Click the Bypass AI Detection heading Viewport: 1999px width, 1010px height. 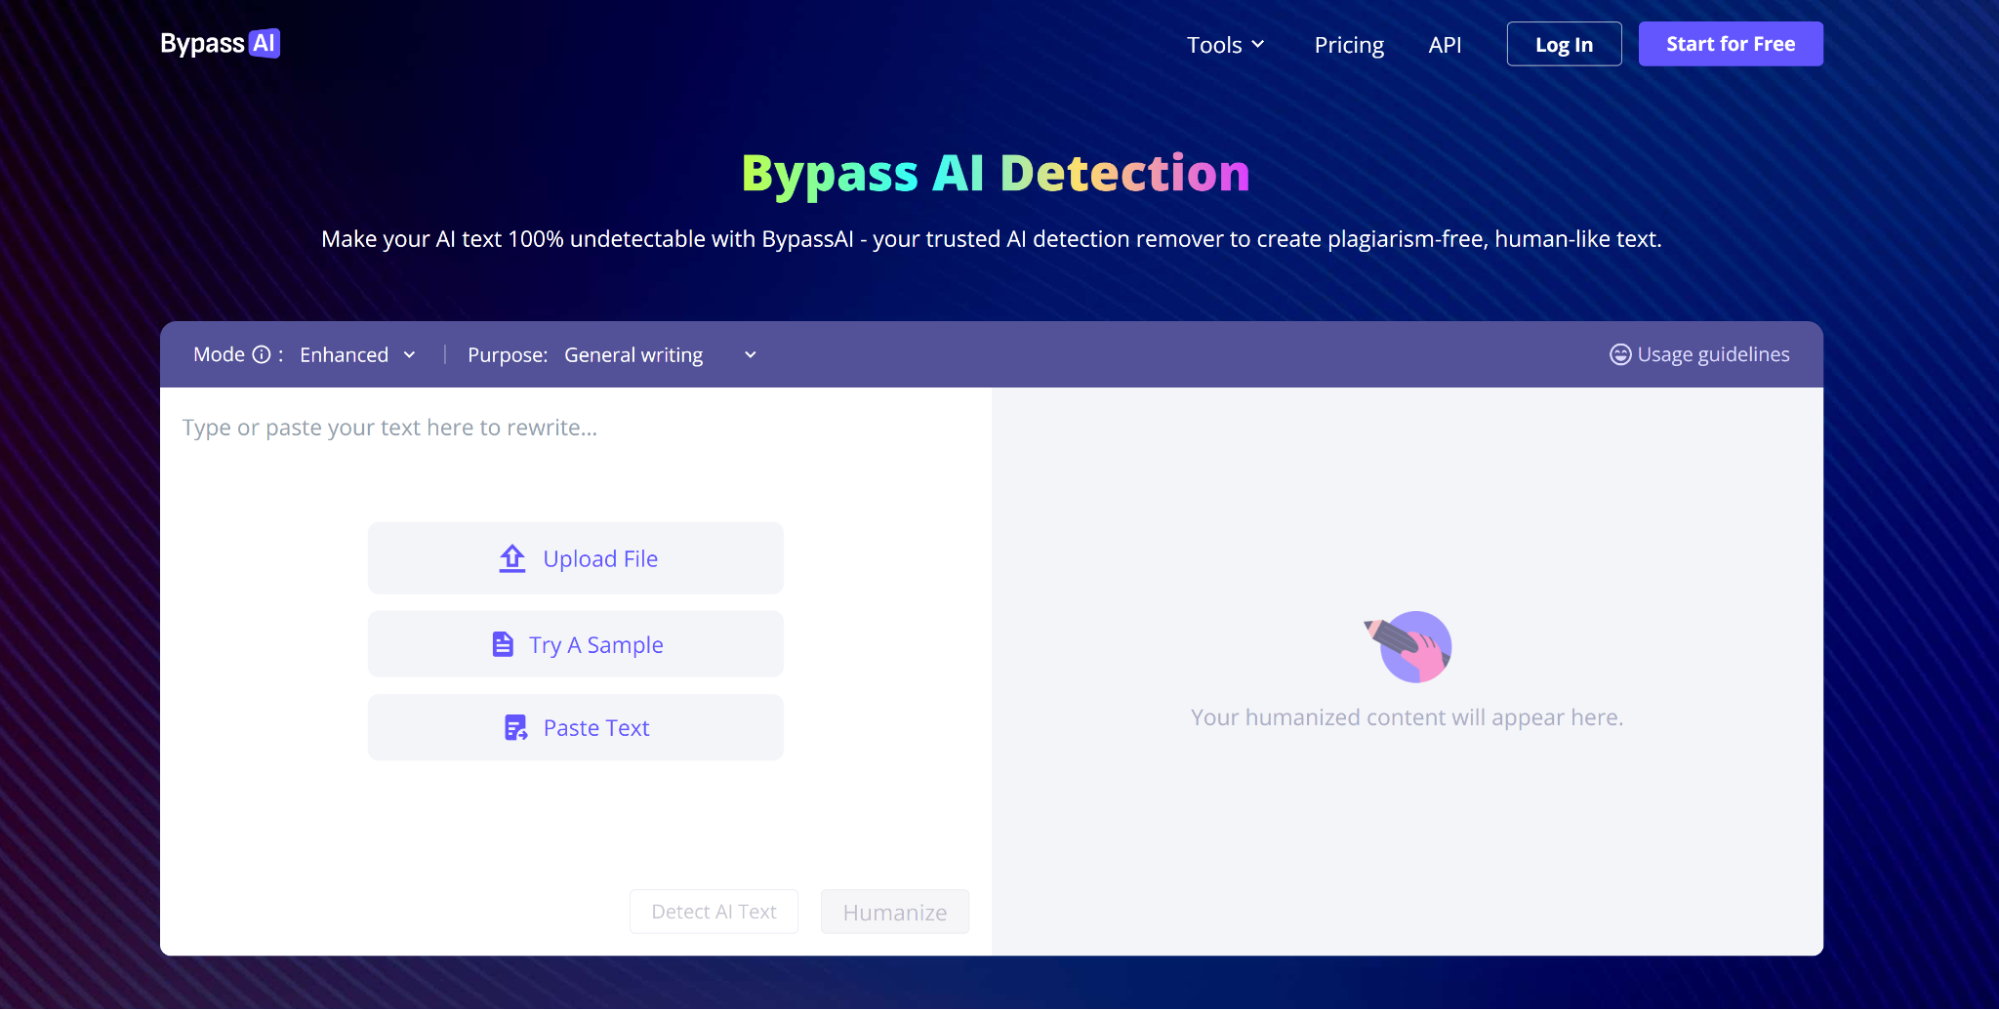pyautogui.click(x=996, y=173)
